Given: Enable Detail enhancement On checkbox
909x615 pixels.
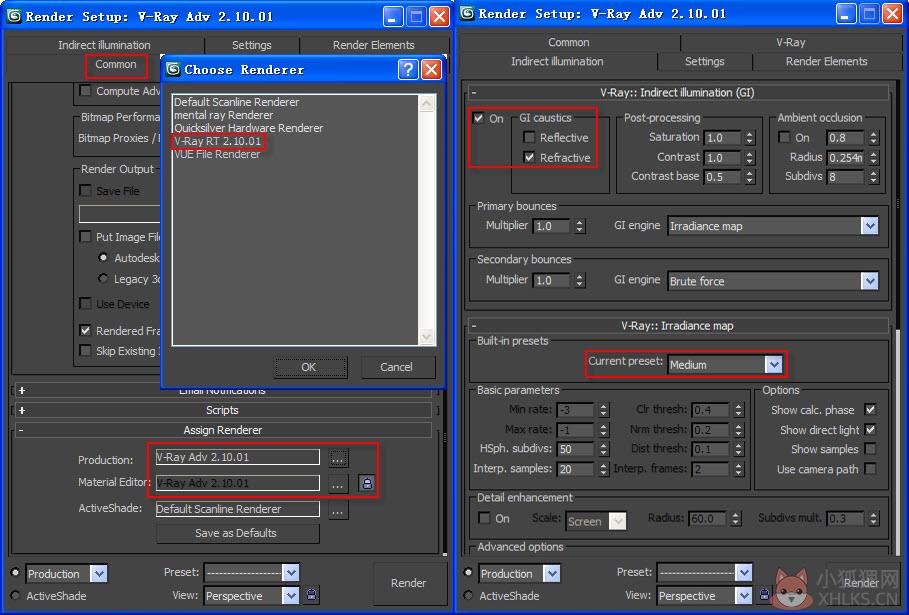Looking at the screenshot, I should (484, 518).
